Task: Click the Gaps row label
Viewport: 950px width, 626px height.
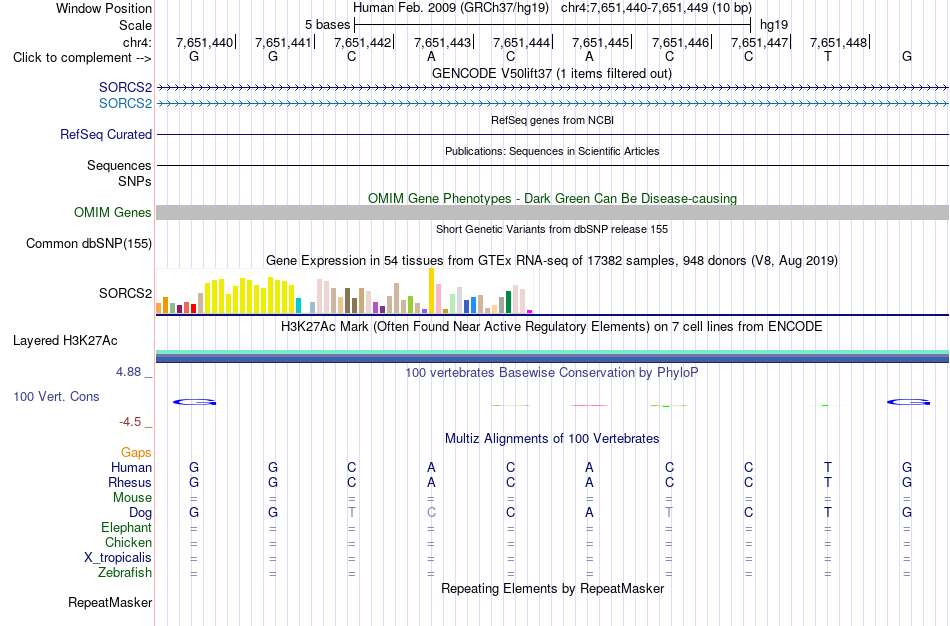Action: [x=136, y=453]
